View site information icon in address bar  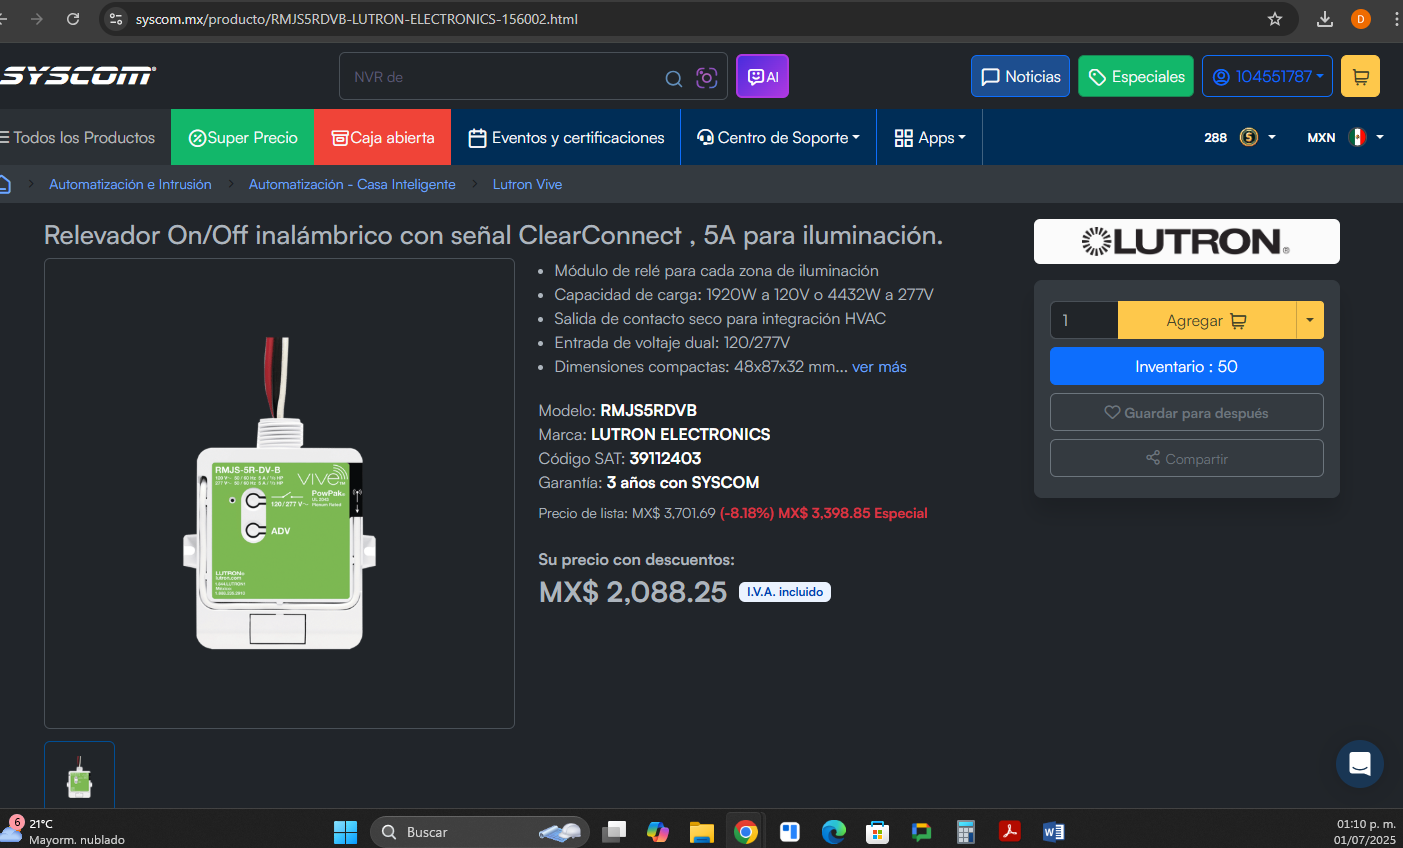tap(116, 19)
